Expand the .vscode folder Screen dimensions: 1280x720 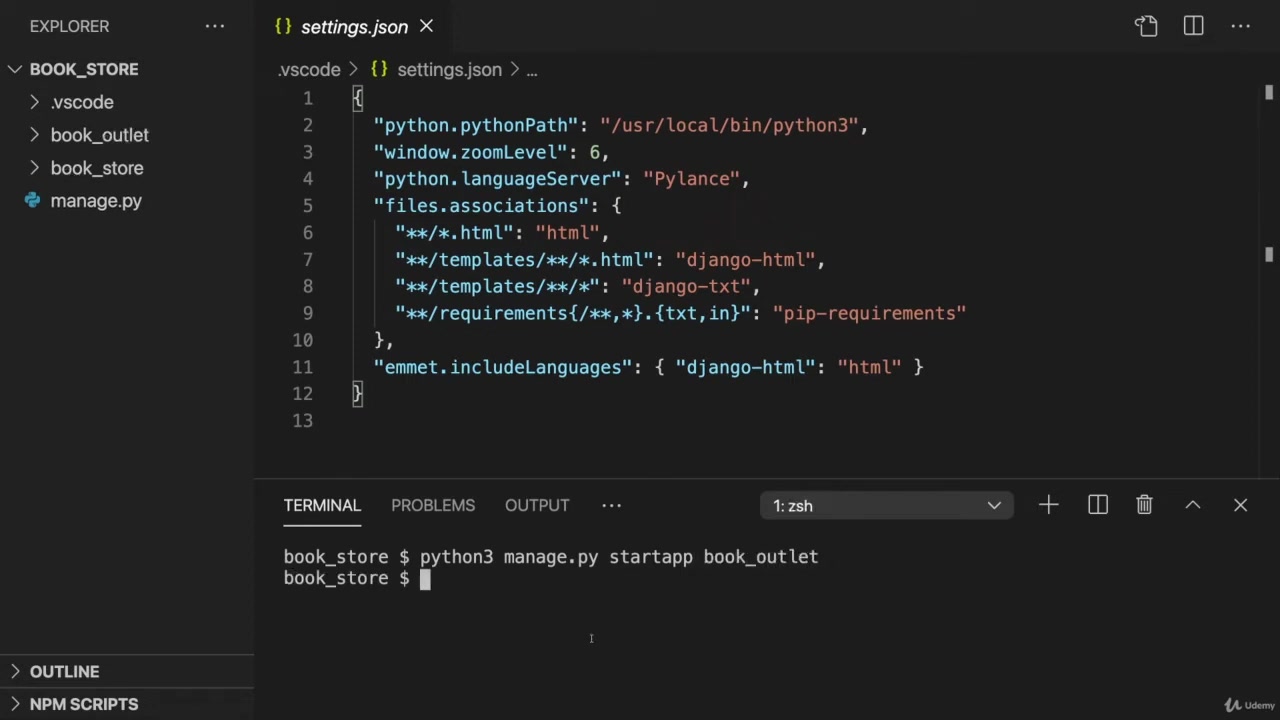[x=82, y=102]
